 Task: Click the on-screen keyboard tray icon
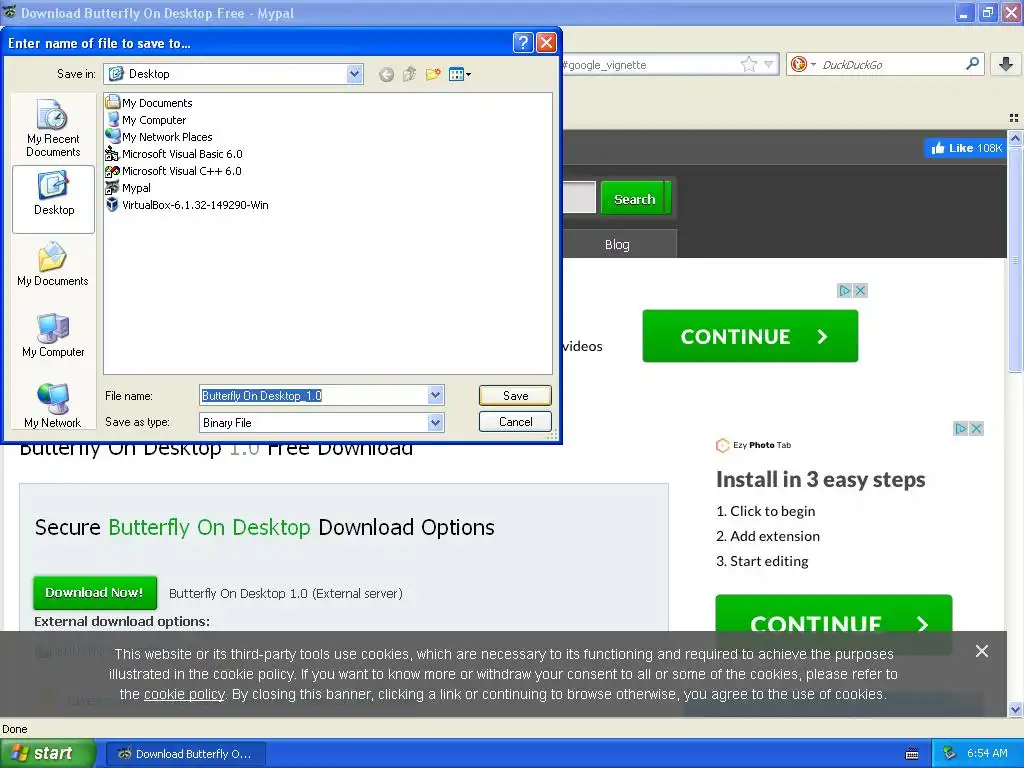[912, 754]
